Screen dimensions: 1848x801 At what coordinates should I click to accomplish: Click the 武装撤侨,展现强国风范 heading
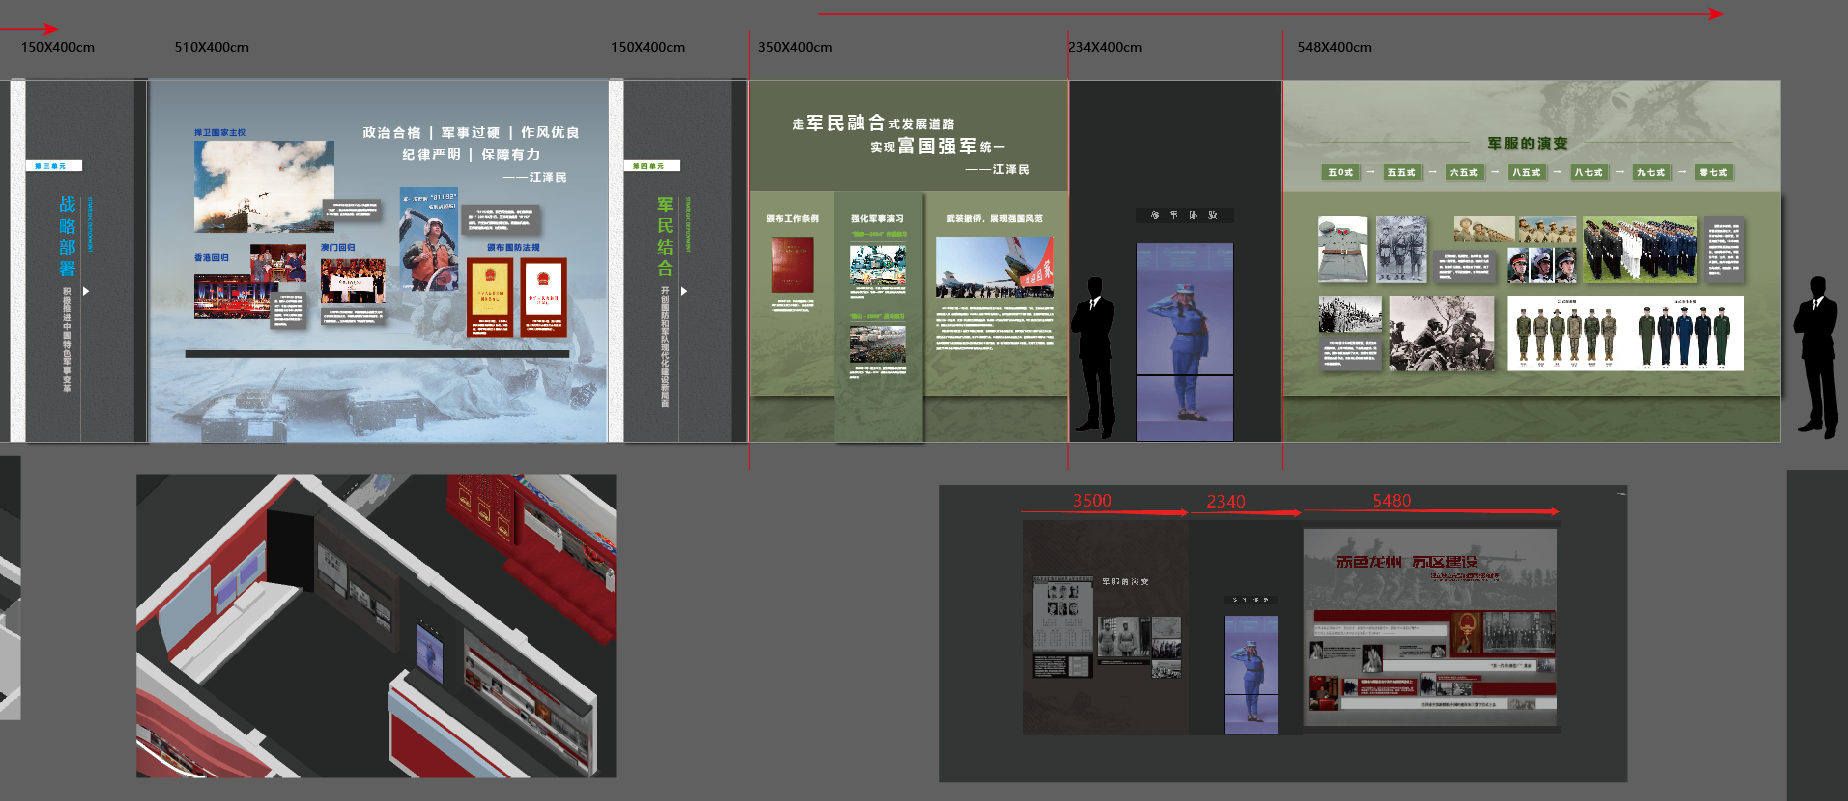tap(994, 218)
